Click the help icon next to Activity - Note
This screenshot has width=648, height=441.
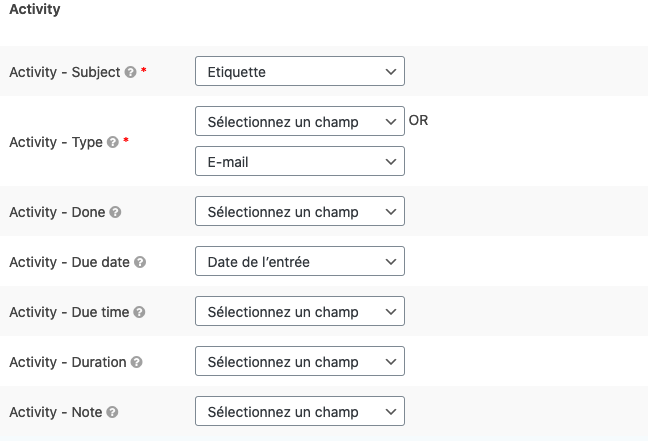coord(112,412)
